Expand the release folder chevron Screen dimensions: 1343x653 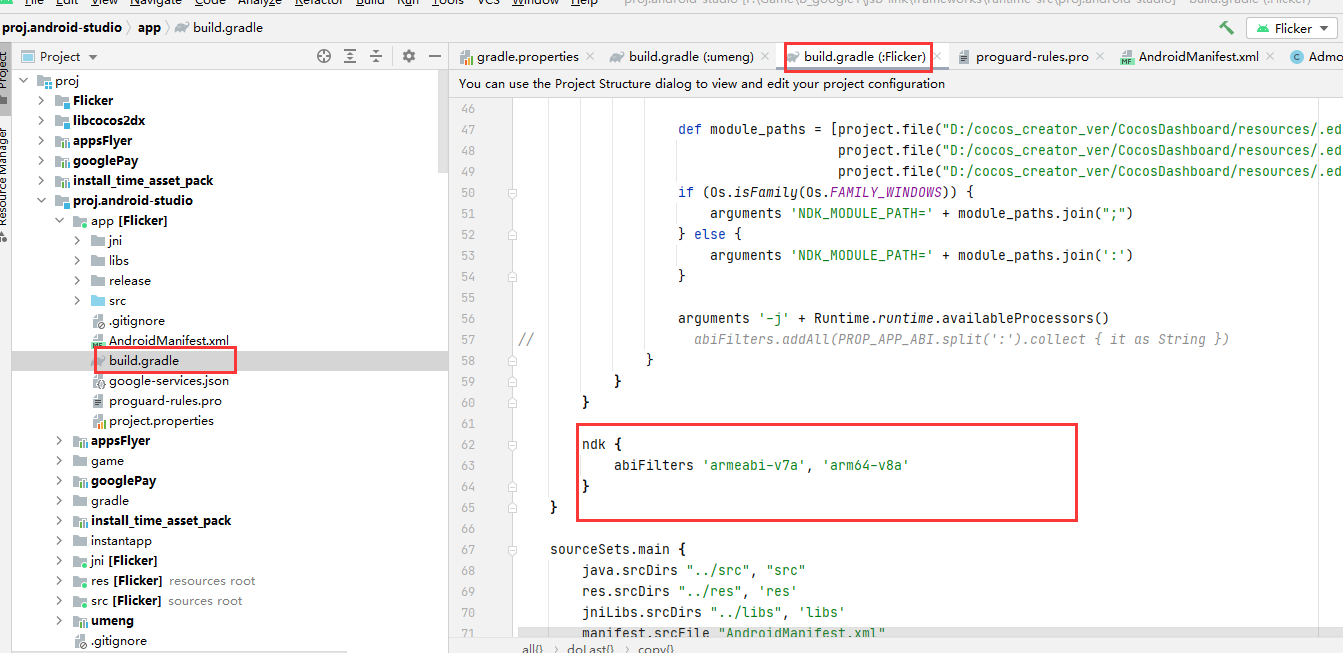tap(78, 281)
